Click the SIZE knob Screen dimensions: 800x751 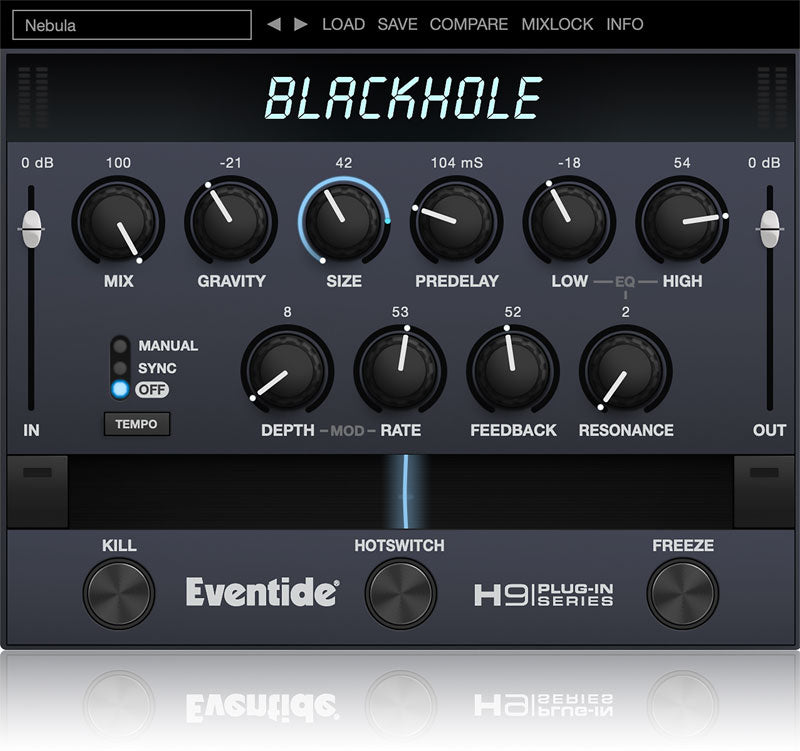pos(344,220)
